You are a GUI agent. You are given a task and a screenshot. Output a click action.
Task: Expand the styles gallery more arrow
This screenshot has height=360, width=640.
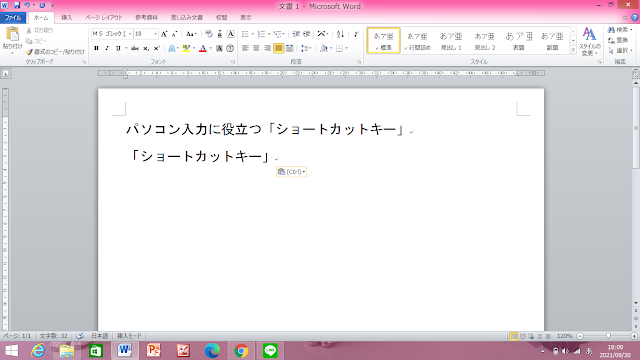(573, 50)
